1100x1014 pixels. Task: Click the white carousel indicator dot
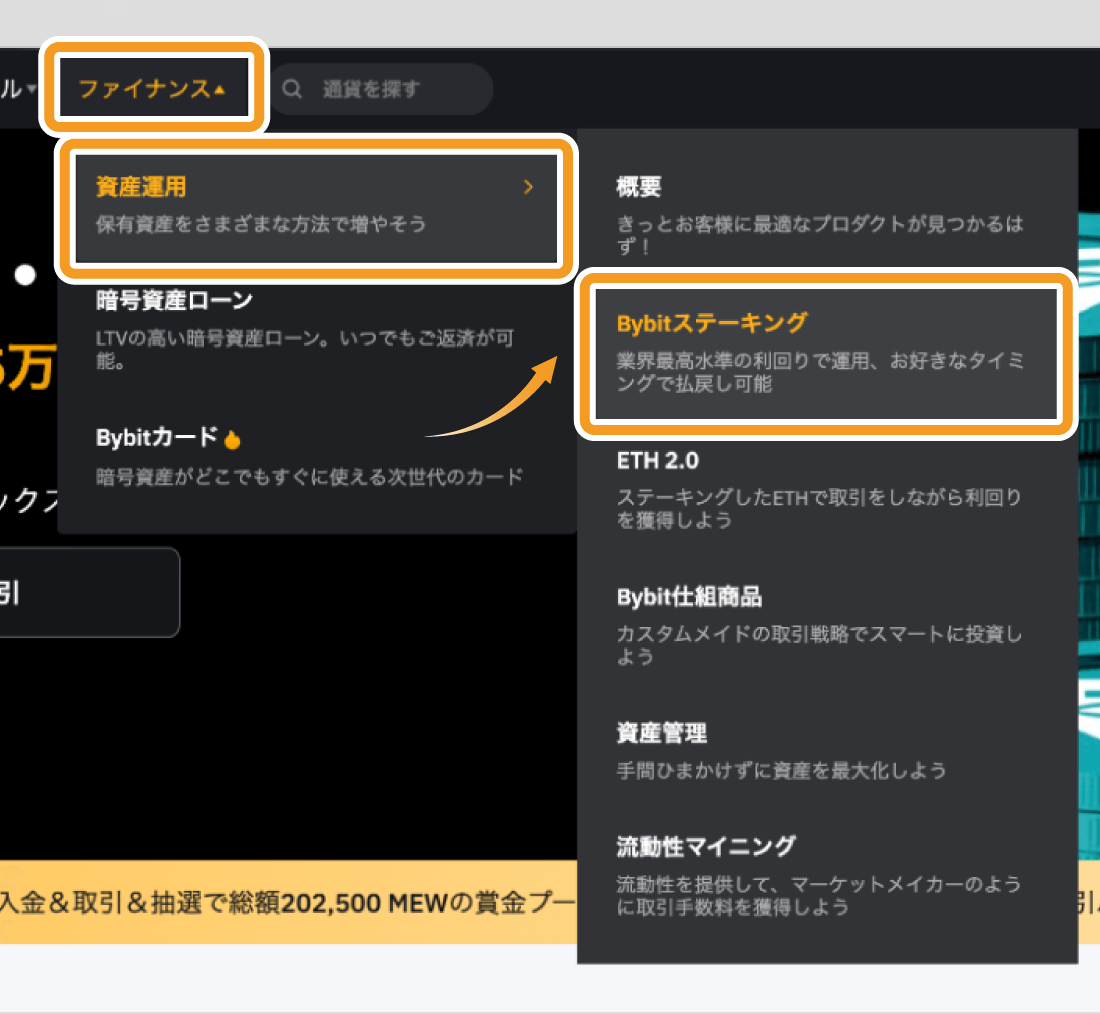(x=25, y=274)
